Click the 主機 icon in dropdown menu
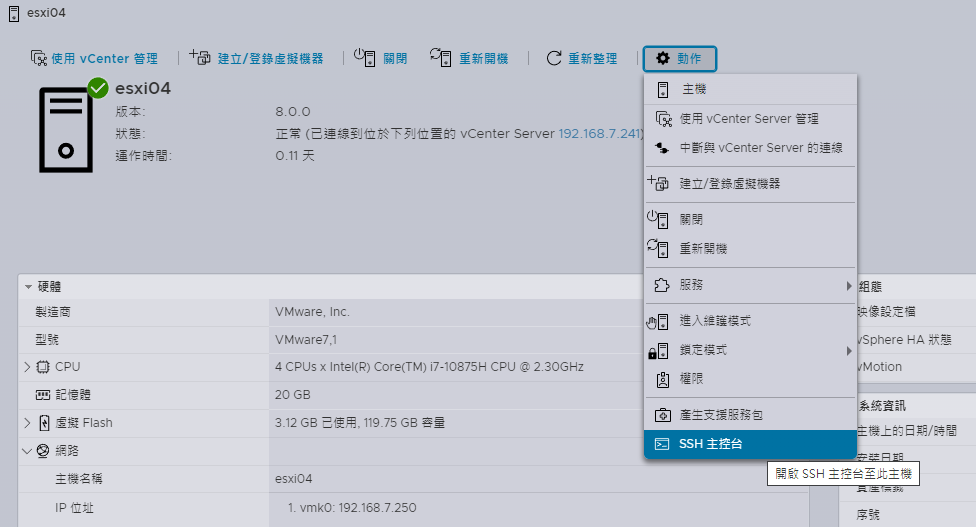Screen dimensions: 976x527 tap(663, 90)
